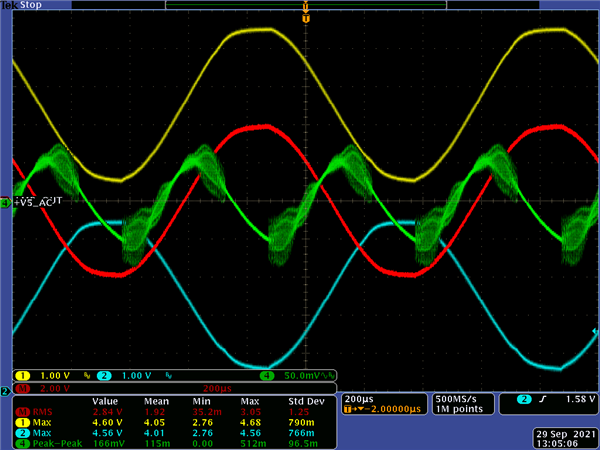600x450 pixels.
Task: Click the 166mV peak-peak value
Action: pyautogui.click(x=108, y=443)
